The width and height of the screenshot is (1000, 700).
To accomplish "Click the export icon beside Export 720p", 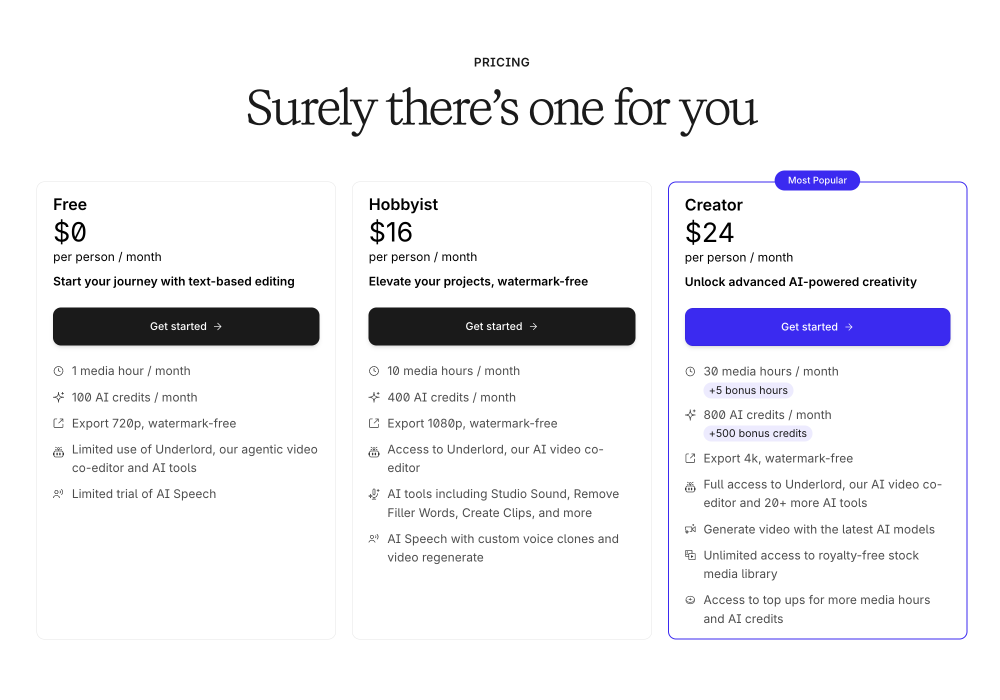I will 58,423.
